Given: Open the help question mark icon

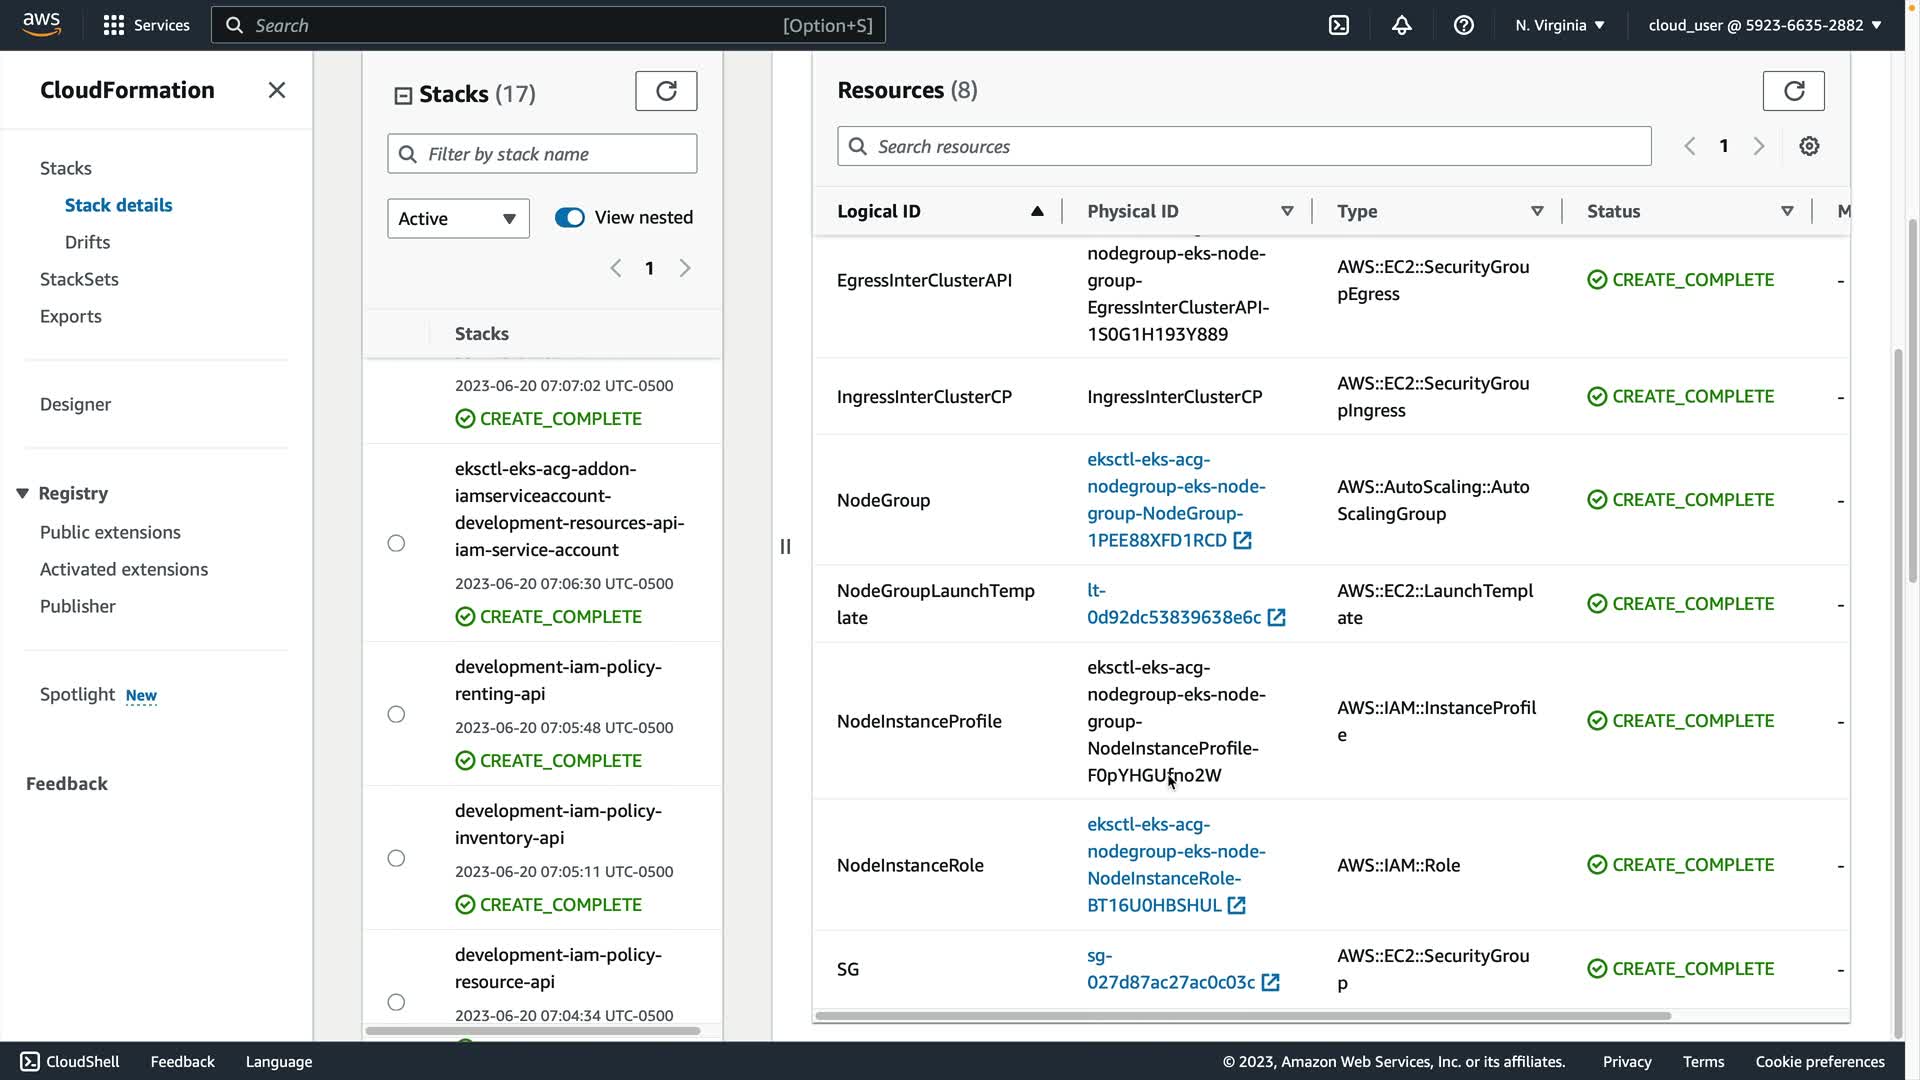Looking at the screenshot, I should (x=1463, y=25).
